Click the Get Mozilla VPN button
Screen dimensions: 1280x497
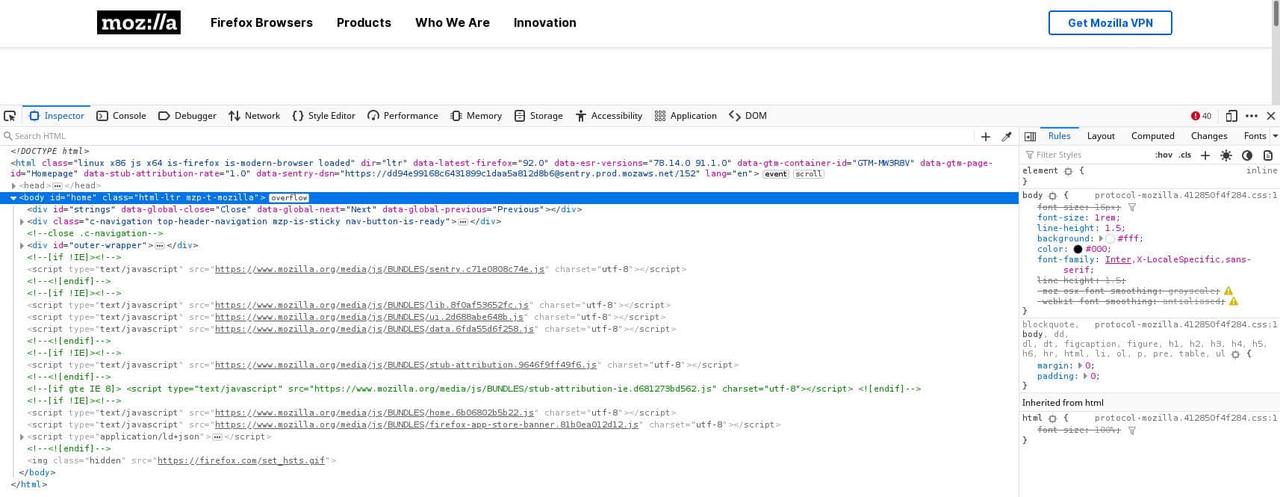(x=1109, y=23)
